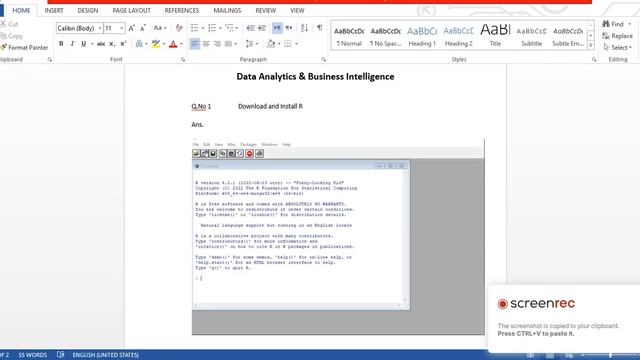640x360 pixels.
Task: Copy selection with Copy button
Action: pyautogui.click(x=11, y=36)
